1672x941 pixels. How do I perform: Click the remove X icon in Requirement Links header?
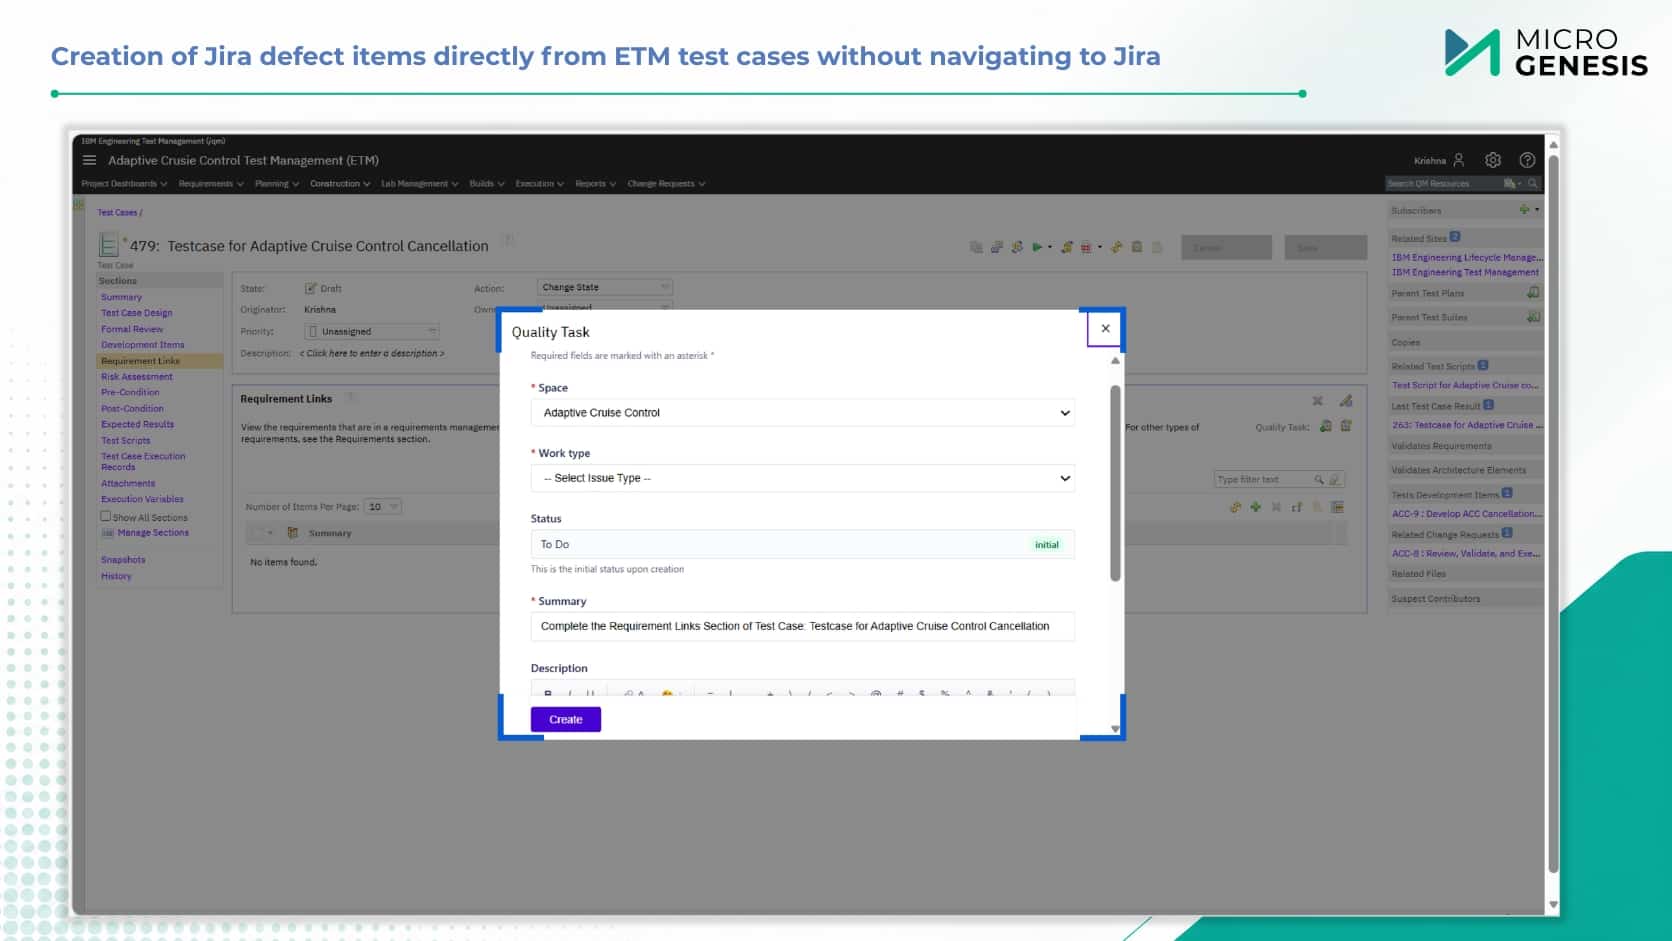tap(1317, 401)
